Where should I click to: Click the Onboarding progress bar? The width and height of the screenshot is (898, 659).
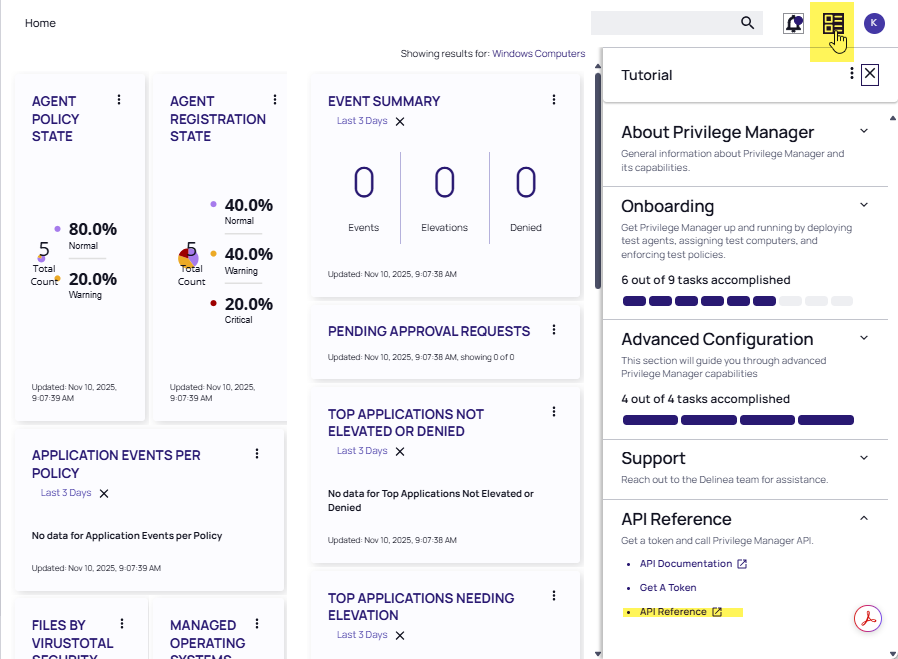[x=737, y=301]
